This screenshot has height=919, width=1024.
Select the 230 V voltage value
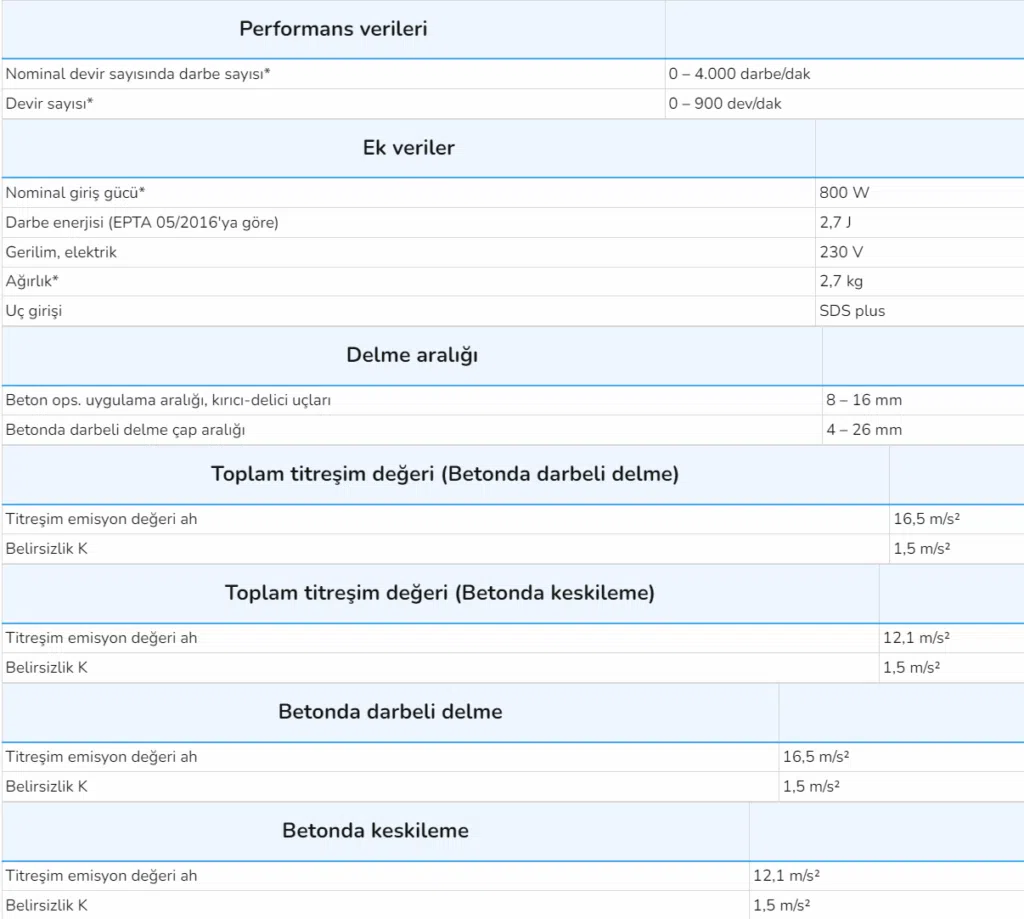[841, 252]
